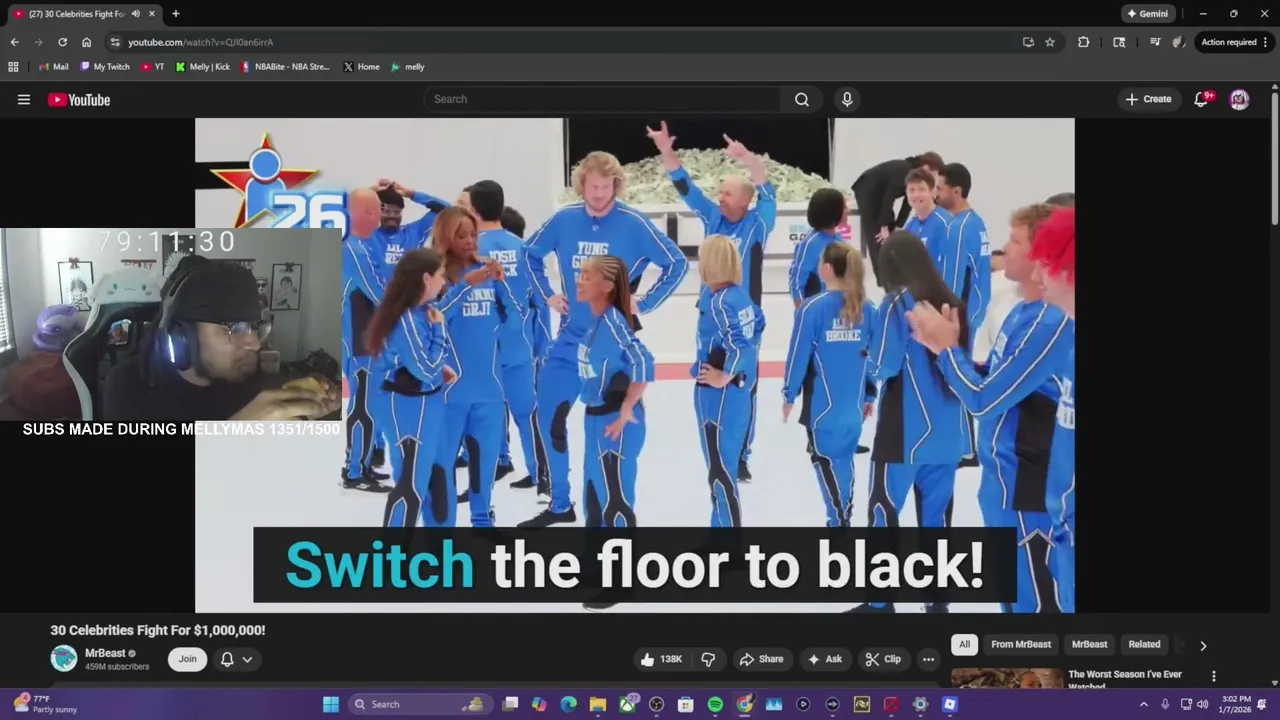Viewport: 1280px width, 720px height.
Task: Install app icon in address bar
Action: click(x=1028, y=42)
